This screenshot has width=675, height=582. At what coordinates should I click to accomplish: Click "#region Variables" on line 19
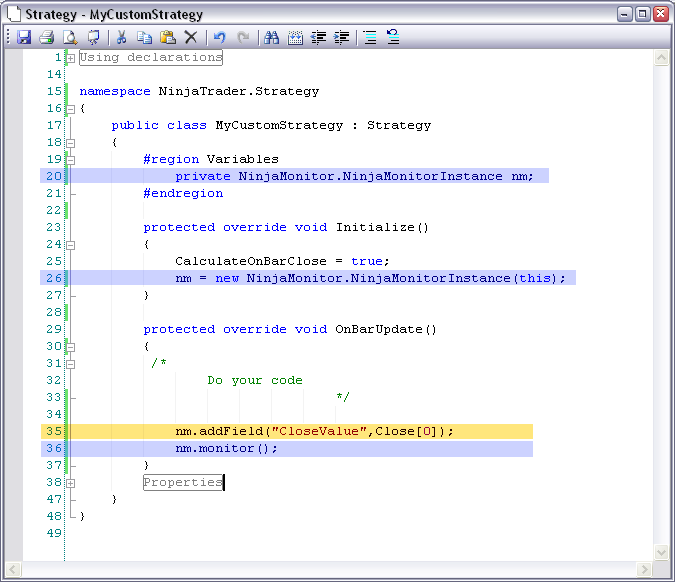point(211,160)
